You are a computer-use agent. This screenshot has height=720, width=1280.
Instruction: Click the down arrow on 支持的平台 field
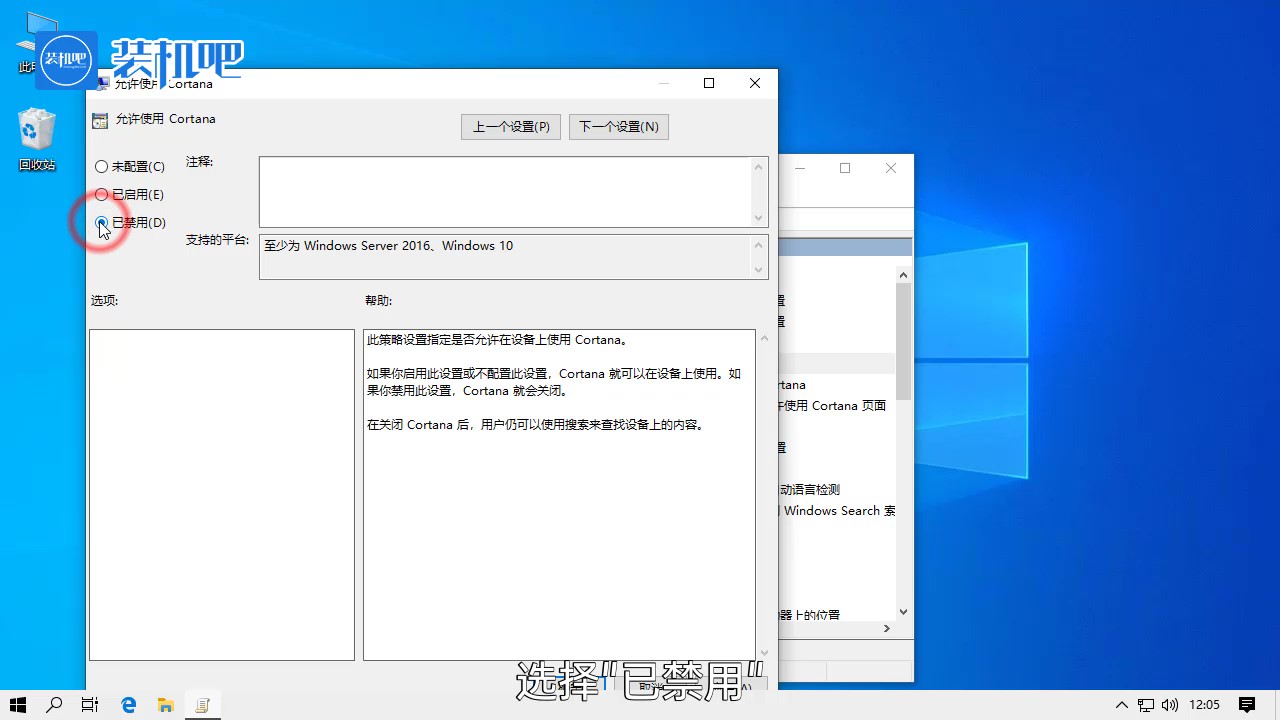coord(758,268)
